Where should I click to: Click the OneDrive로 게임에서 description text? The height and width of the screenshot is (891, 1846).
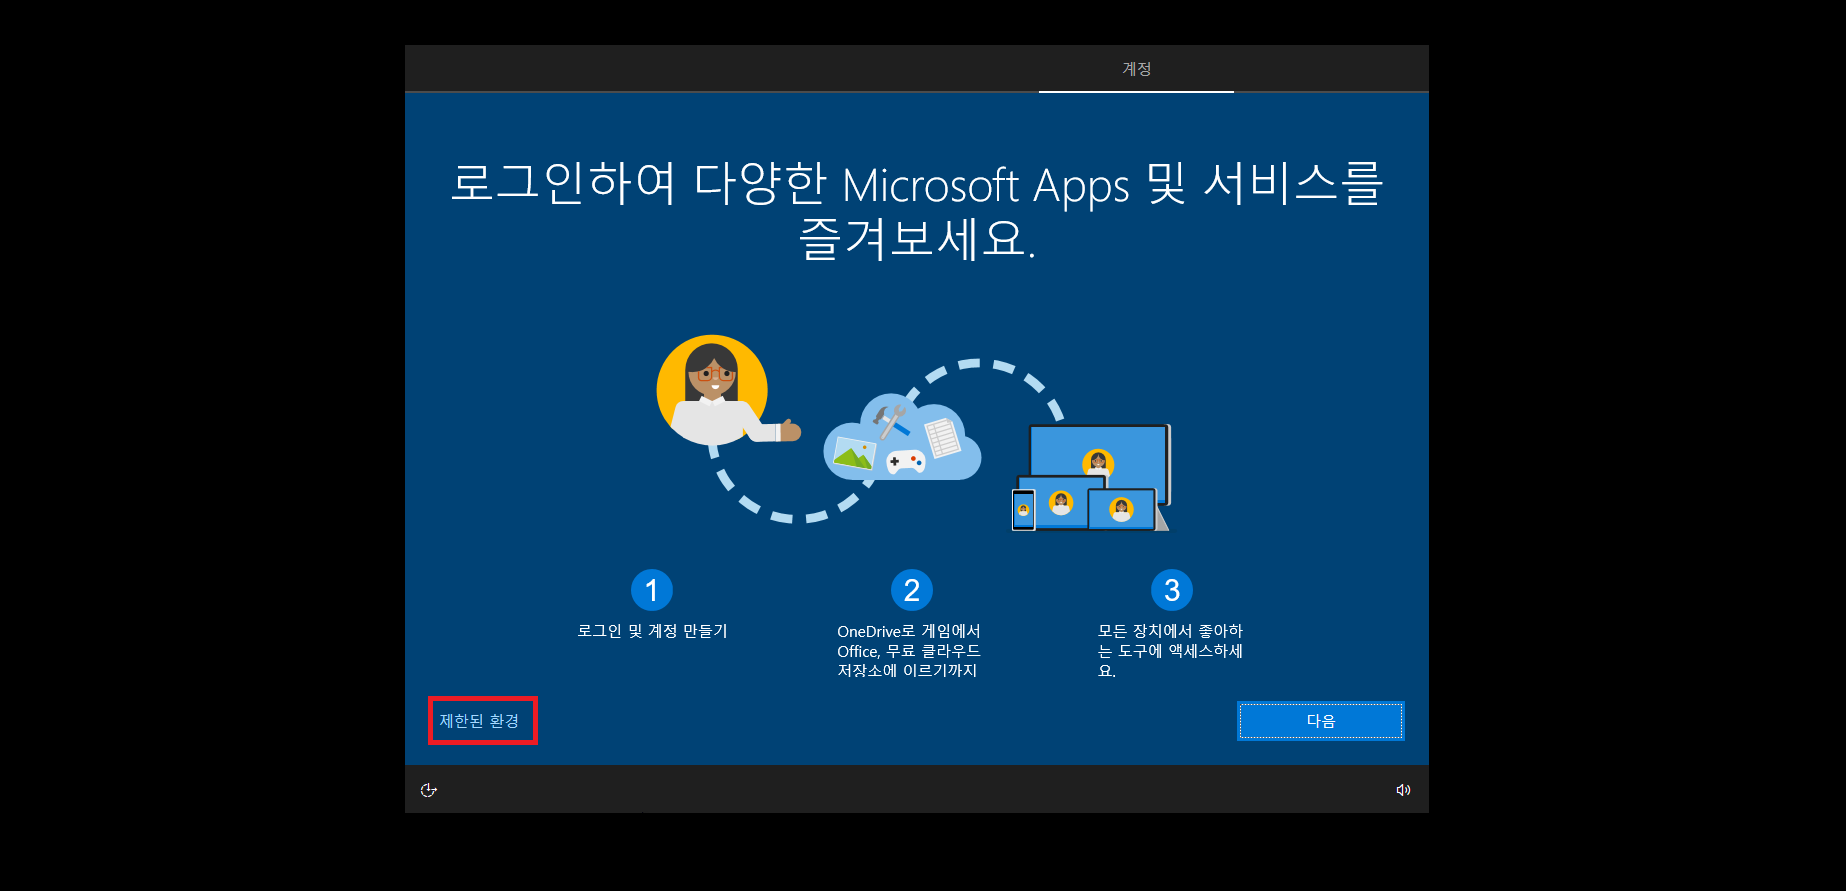[909, 651]
